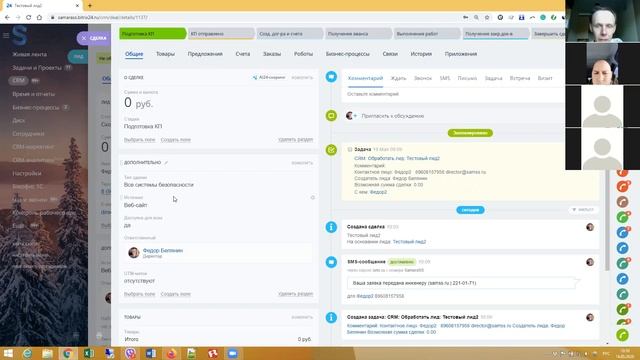The height and width of the screenshot is (360, 640).
Task: Open Excel from taskbar
Action: click(89, 353)
